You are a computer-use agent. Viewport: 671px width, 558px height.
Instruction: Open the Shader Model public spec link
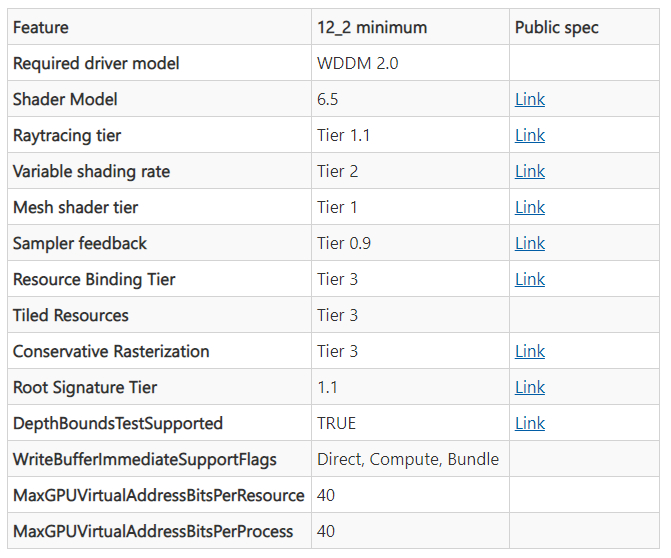(x=530, y=100)
